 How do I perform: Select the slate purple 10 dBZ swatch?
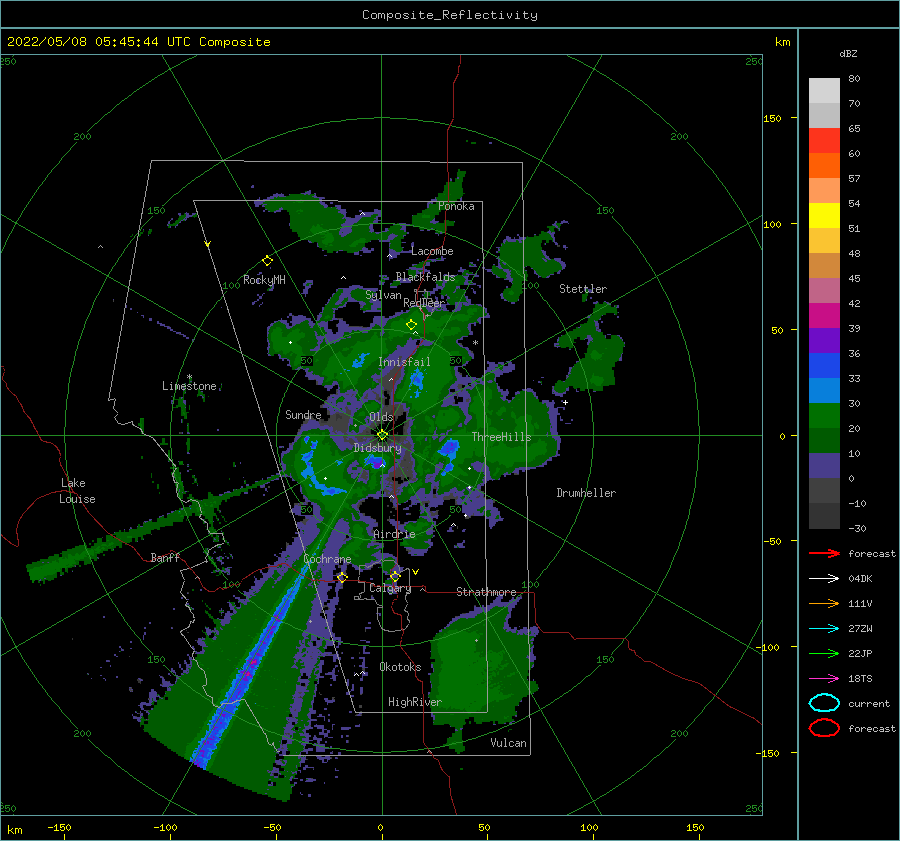pyautogui.click(x=824, y=466)
